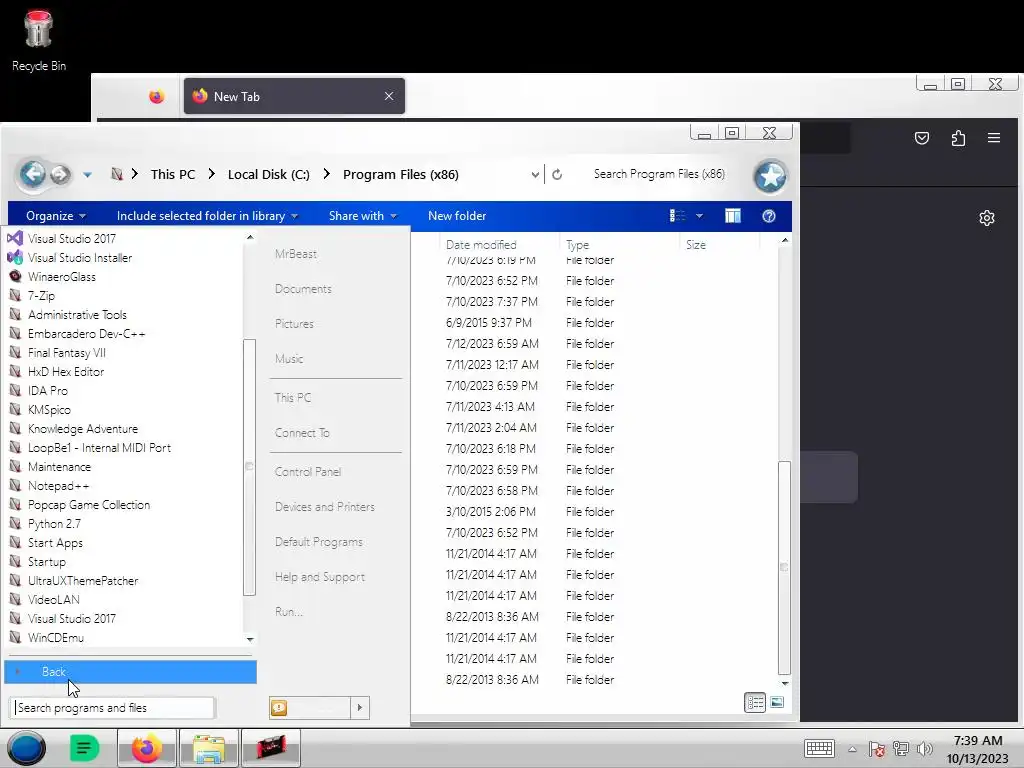The height and width of the screenshot is (768, 1024).
Task: Open UltraUXThemePatcher folder
Action: [x=83, y=581]
